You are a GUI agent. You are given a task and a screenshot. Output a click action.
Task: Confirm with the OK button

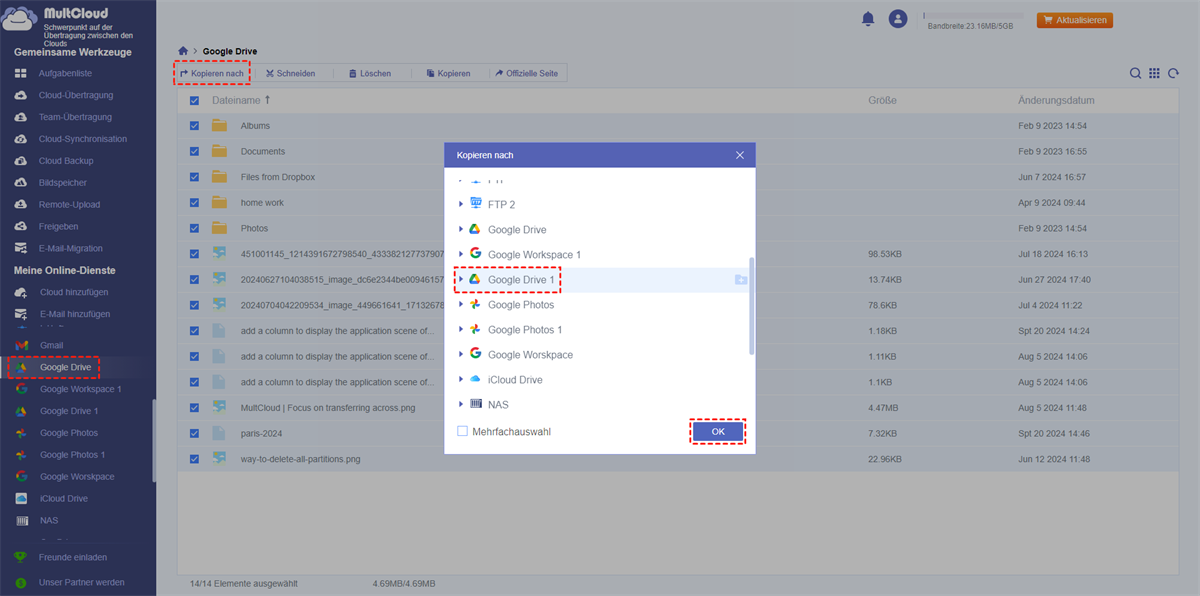pos(718,431)
